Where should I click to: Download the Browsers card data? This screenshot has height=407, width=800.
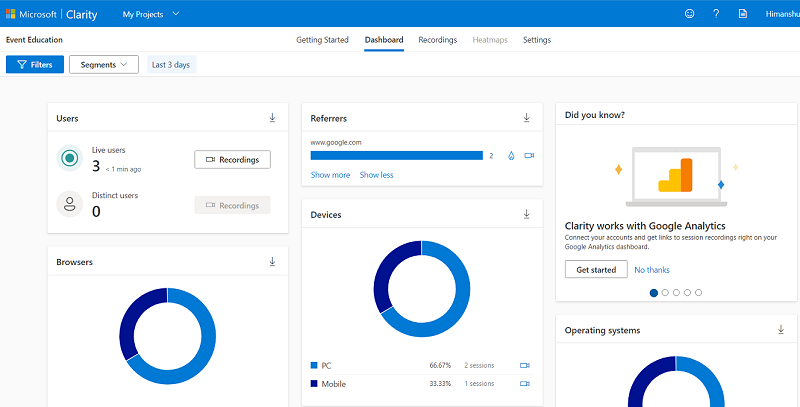coord(272,262)
